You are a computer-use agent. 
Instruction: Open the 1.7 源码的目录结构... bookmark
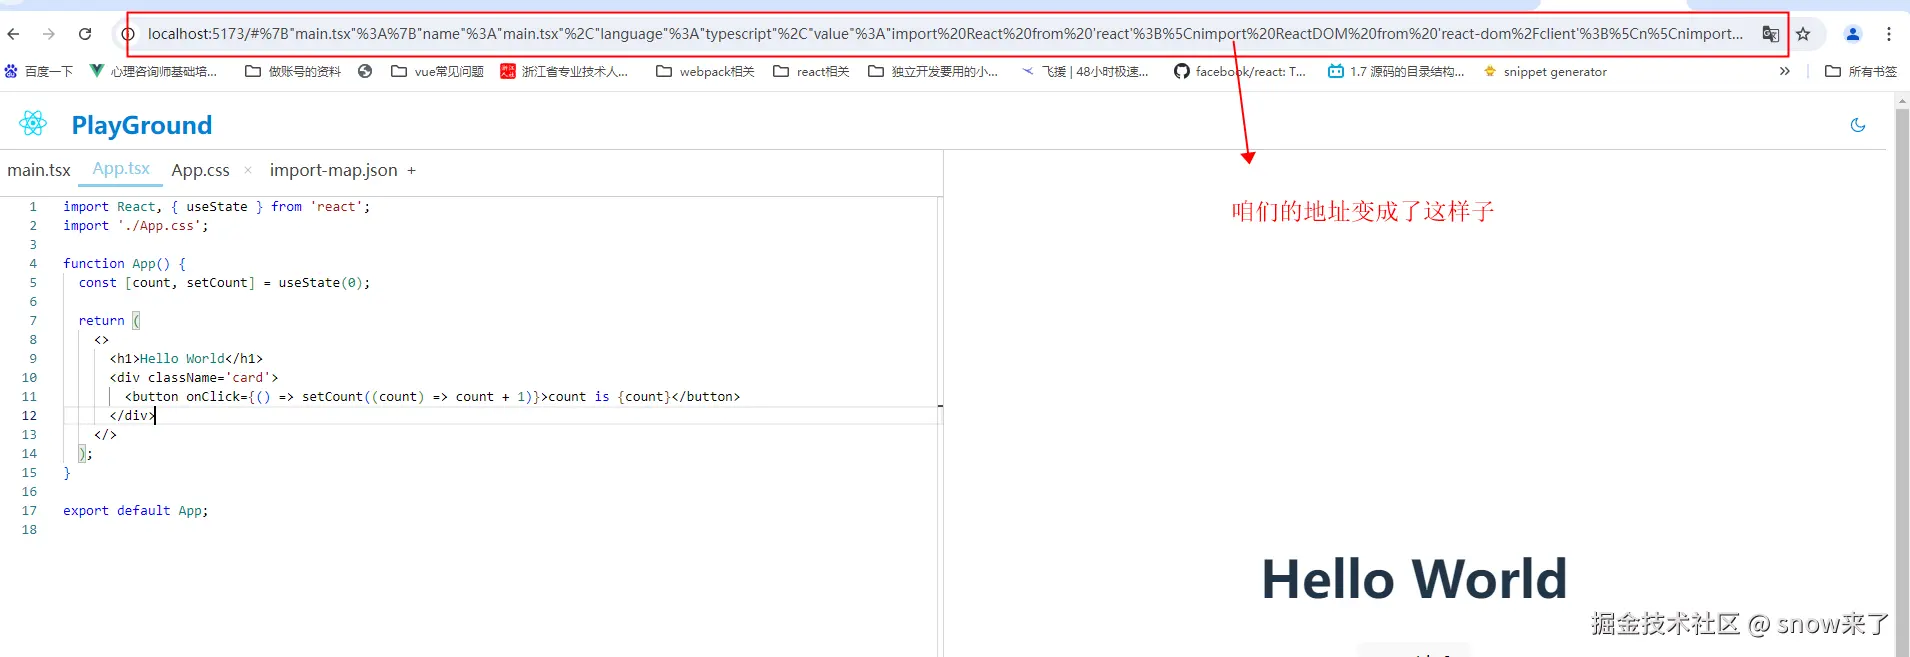click(1396, 71)
